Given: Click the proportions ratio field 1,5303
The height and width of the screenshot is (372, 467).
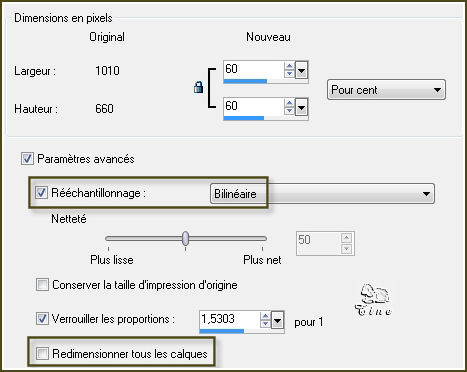Looking at the screenshot, I should pos(229,319).
